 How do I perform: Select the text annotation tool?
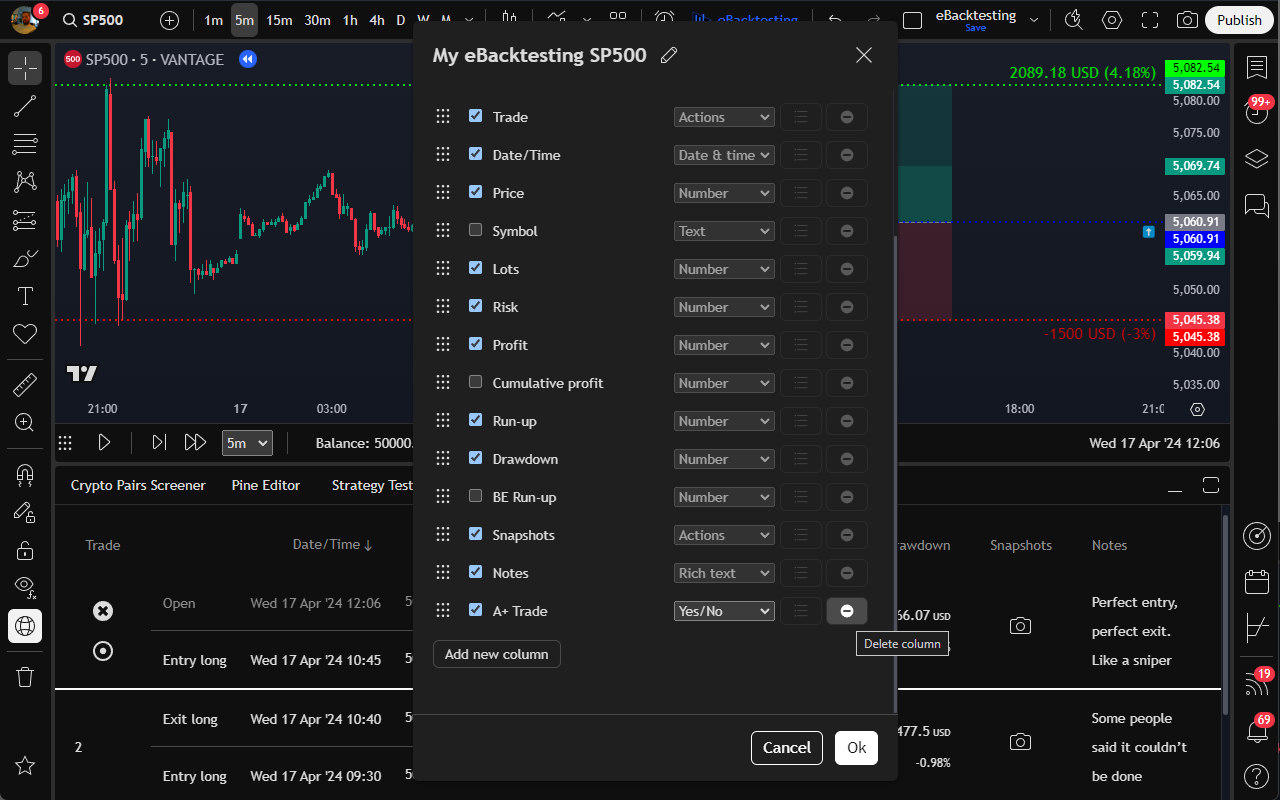click(25, 296)
